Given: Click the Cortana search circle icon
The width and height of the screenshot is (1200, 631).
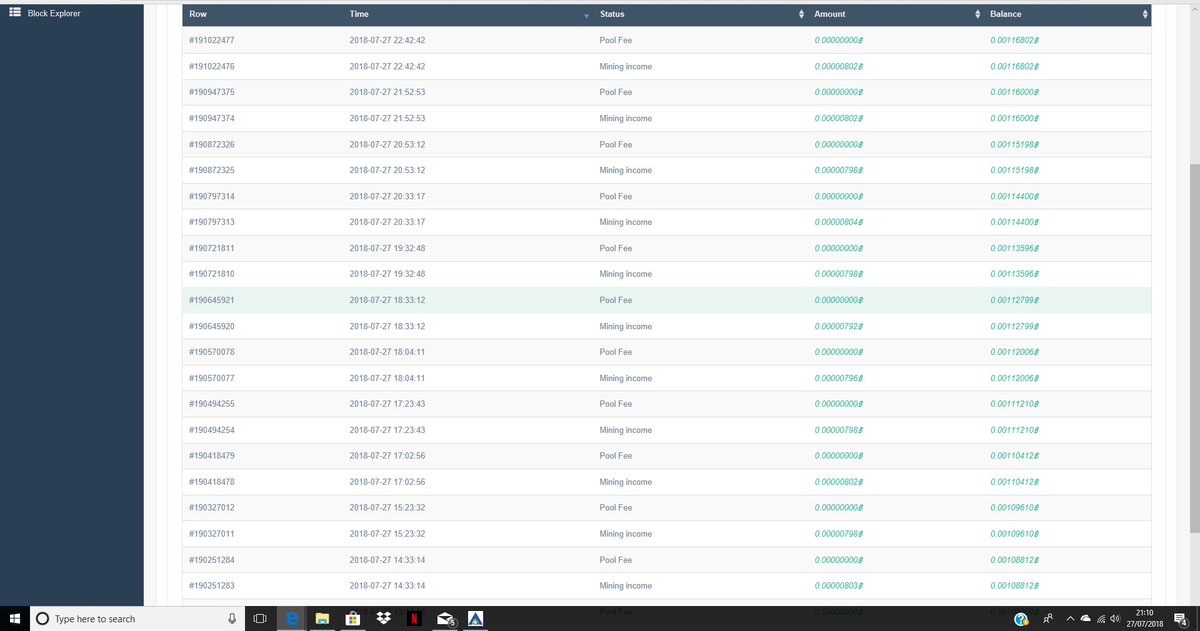Looking at the screenshot, I should coord(42,619).
